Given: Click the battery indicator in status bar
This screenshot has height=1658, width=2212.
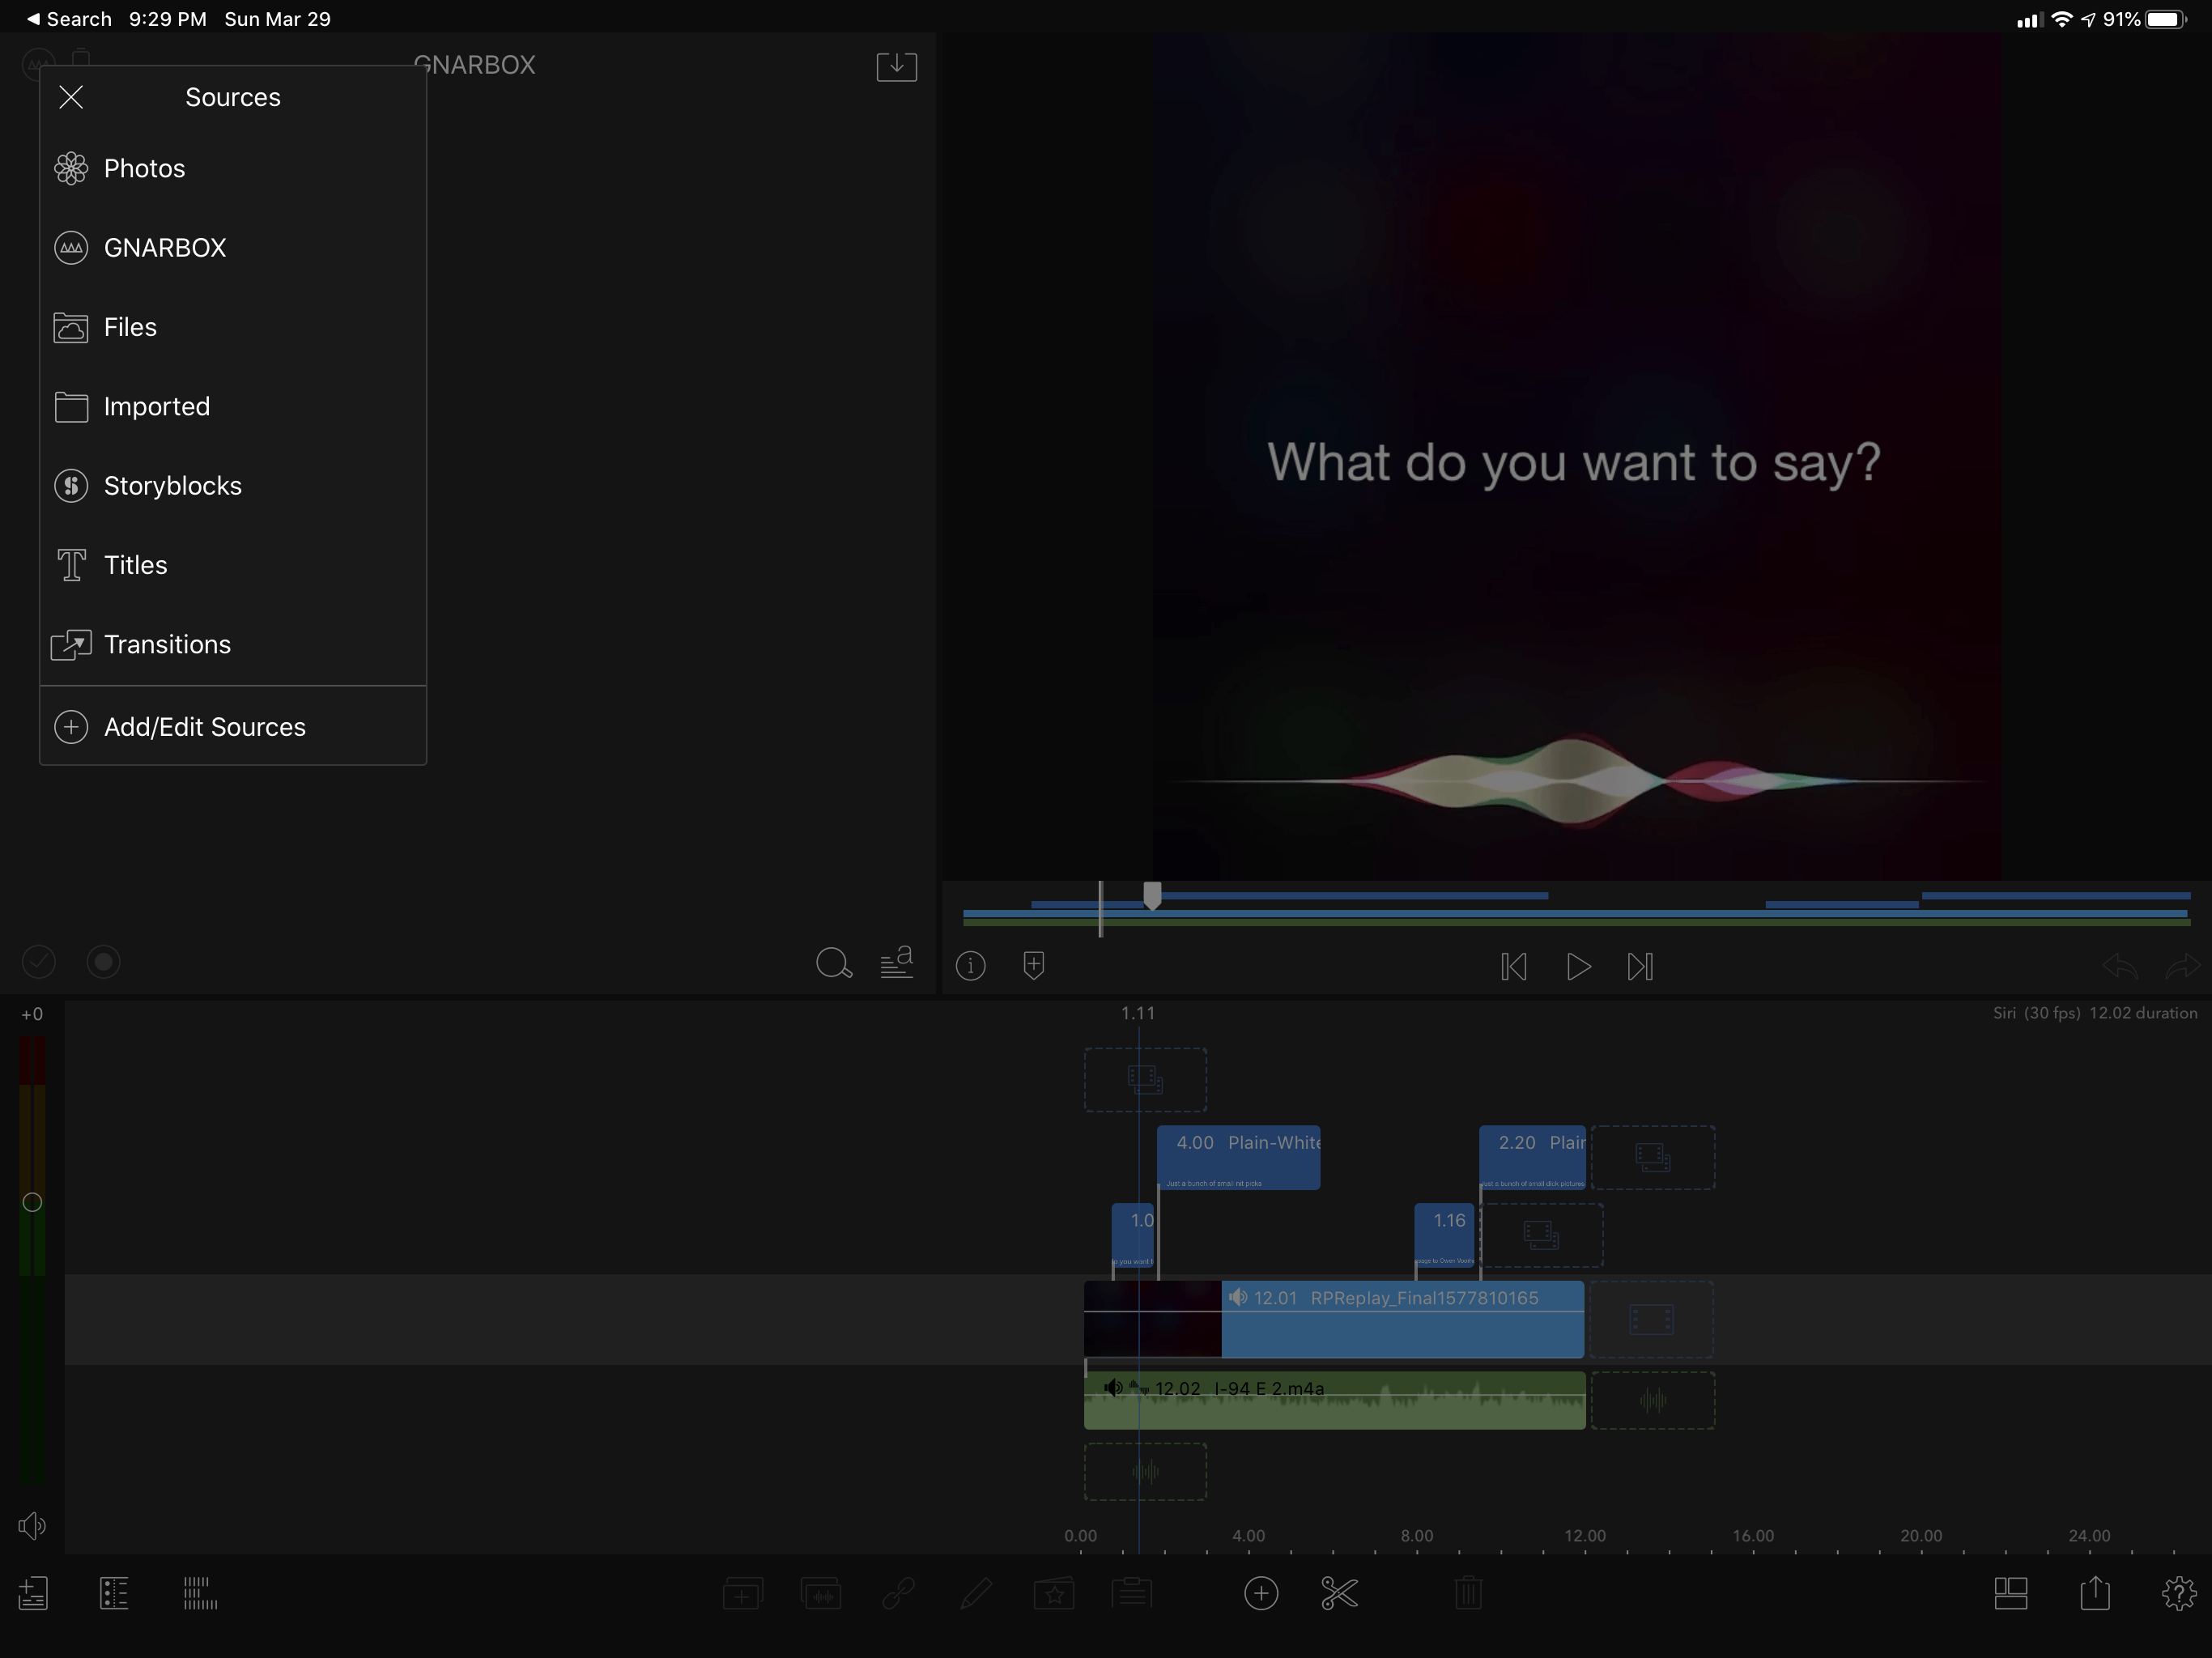Looking at the screenshot, I should 2166,19.
